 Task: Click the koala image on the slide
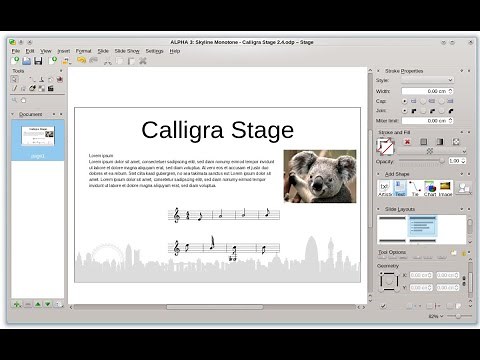point(320,176)
